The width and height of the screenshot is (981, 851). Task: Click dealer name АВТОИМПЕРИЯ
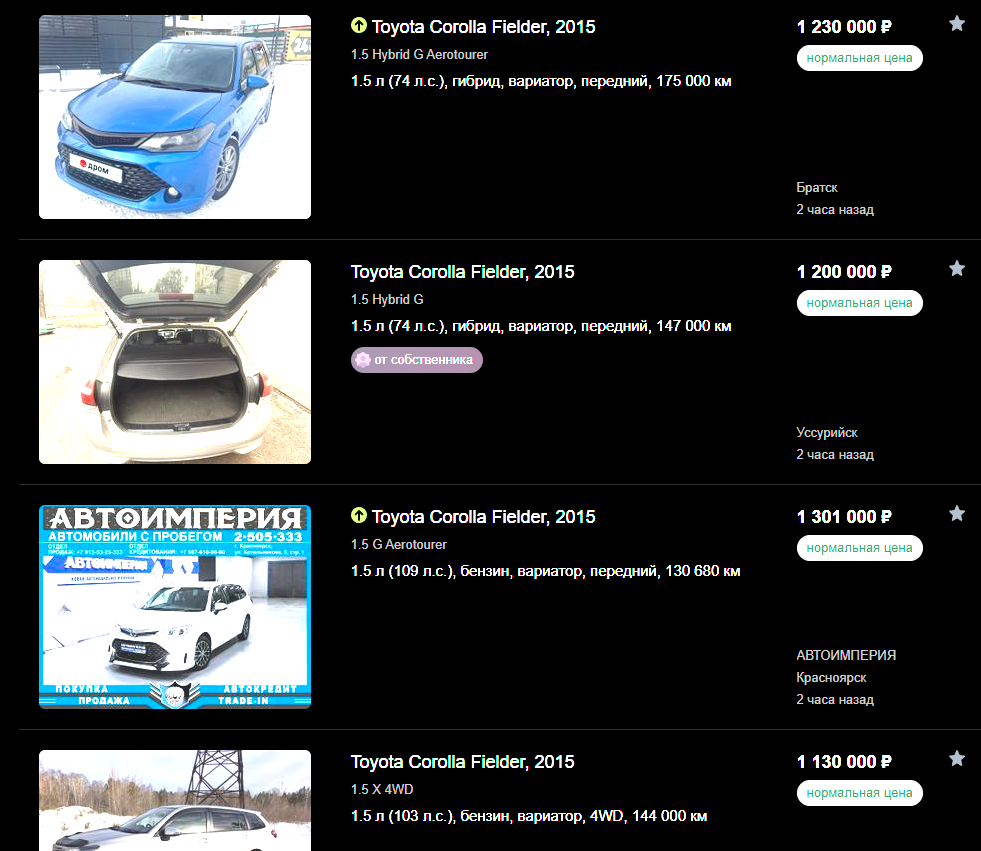846,655
